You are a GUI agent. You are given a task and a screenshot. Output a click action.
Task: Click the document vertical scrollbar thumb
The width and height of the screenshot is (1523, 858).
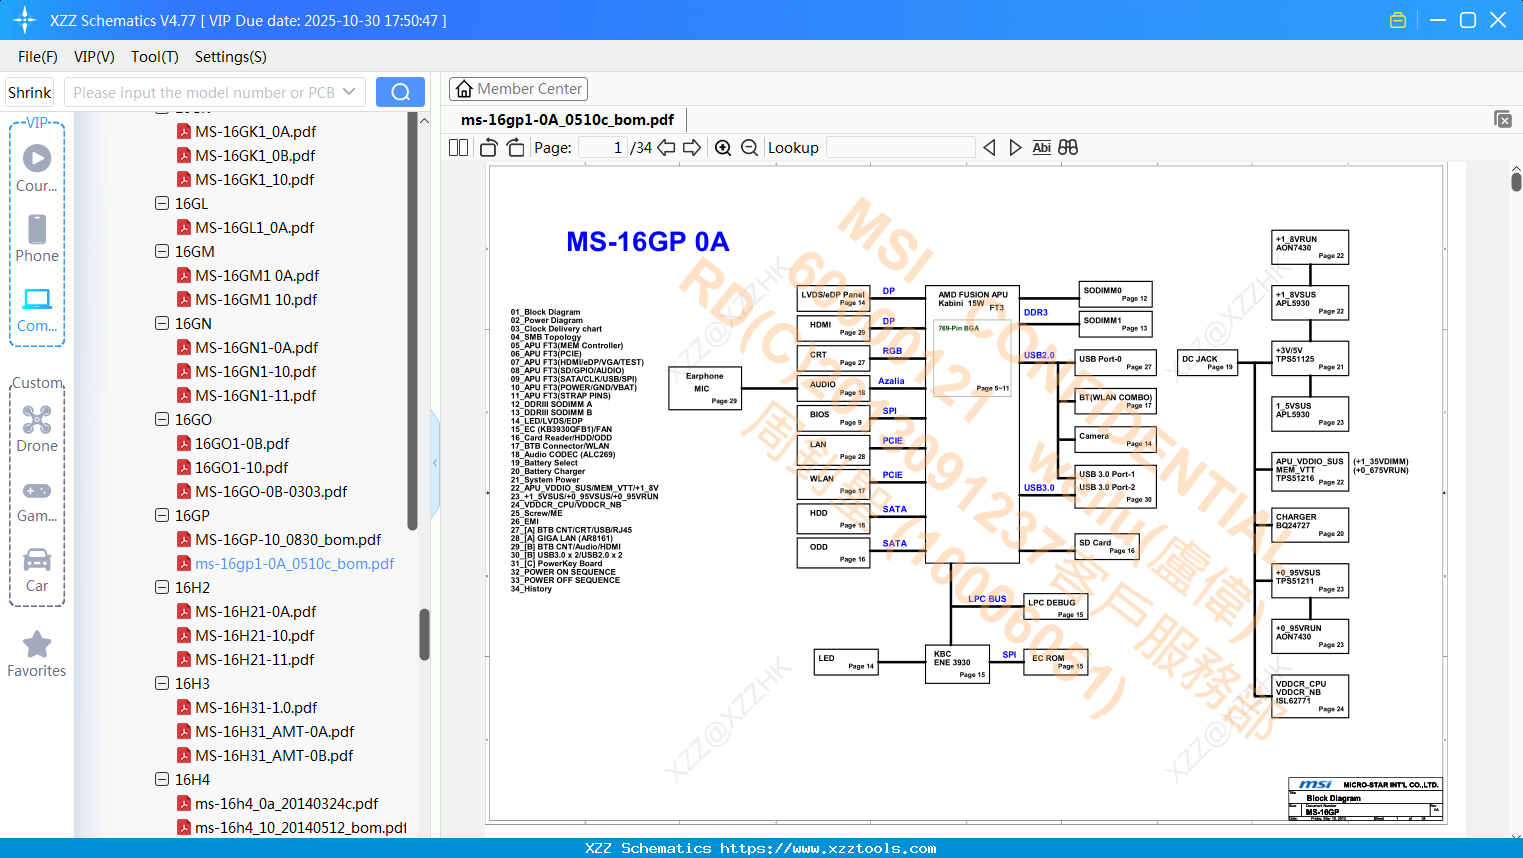coord(1516,182)
